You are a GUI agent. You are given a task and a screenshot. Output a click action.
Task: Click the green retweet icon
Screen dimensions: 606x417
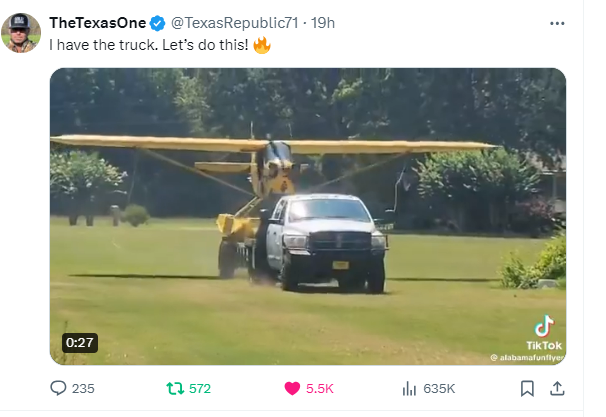click(175, 388)
